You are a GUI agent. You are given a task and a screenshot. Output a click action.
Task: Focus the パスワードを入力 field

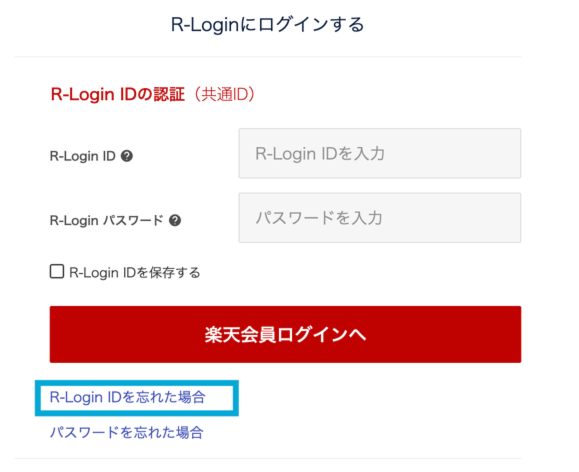coord(380,218)
